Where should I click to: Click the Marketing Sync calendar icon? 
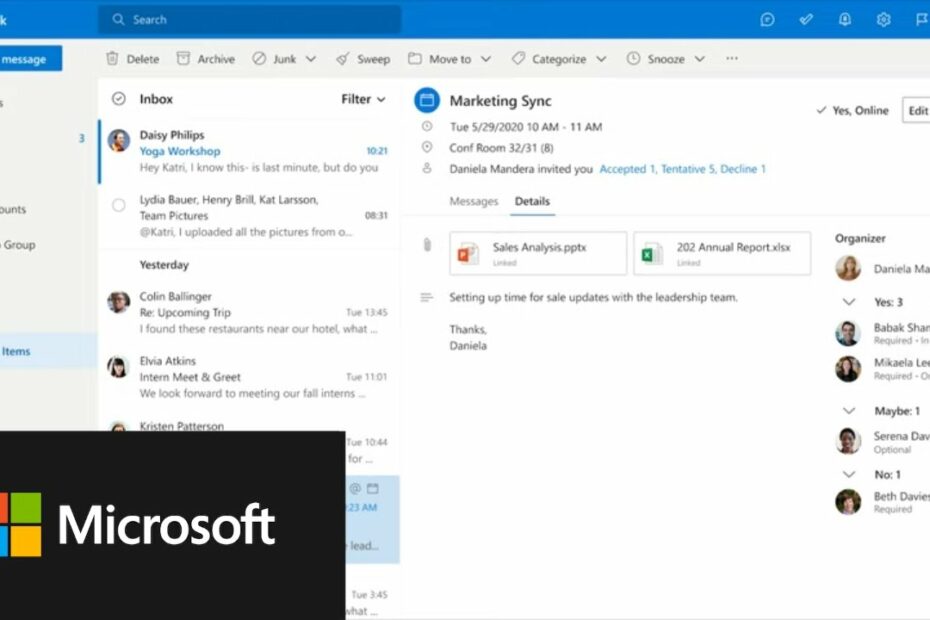tap(427, 100)
